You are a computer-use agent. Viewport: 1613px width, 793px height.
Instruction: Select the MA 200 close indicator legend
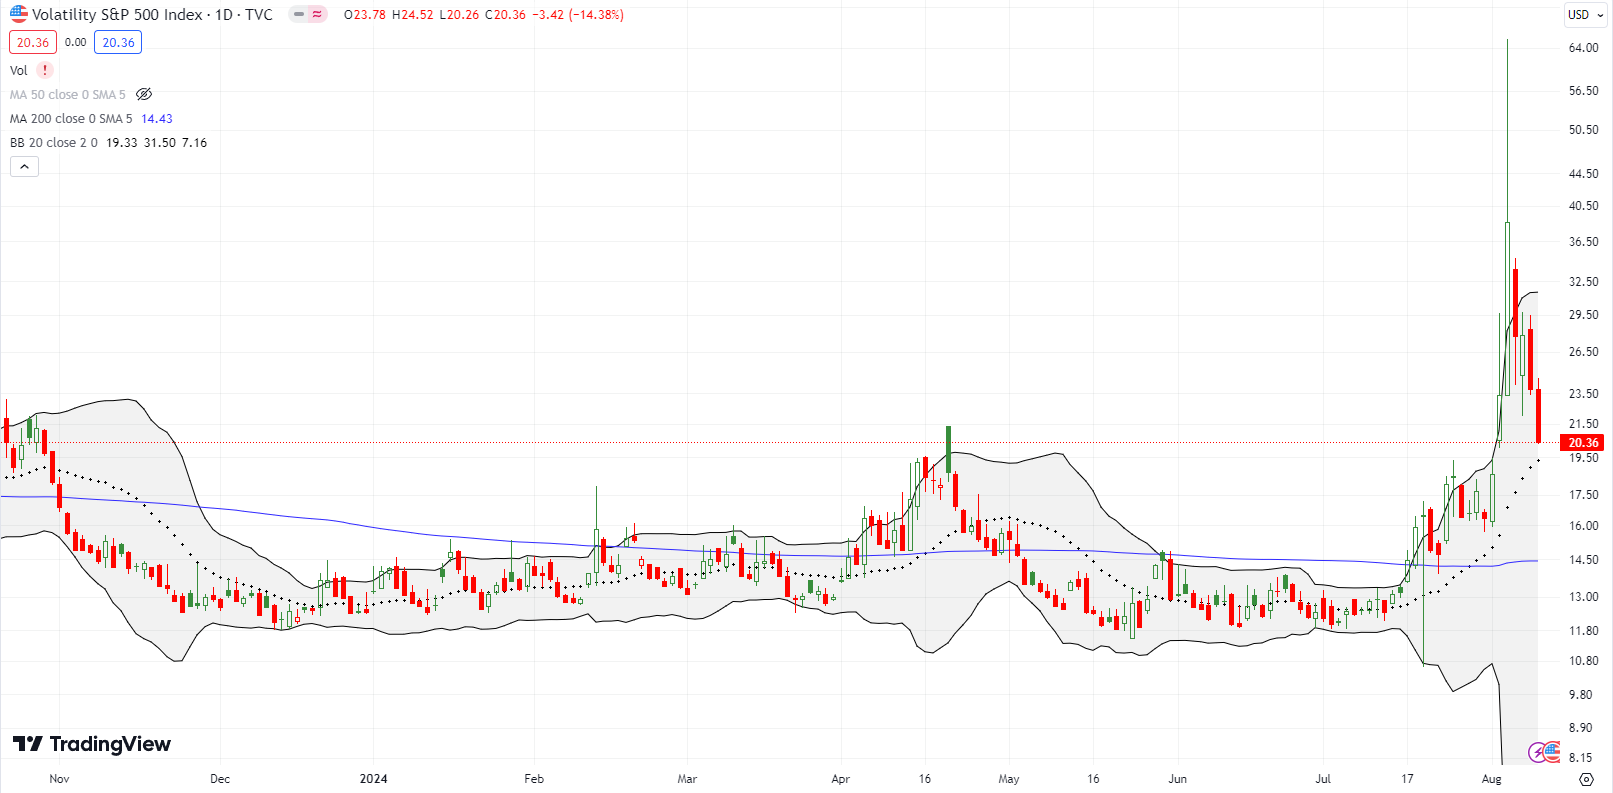coord(71,118)
